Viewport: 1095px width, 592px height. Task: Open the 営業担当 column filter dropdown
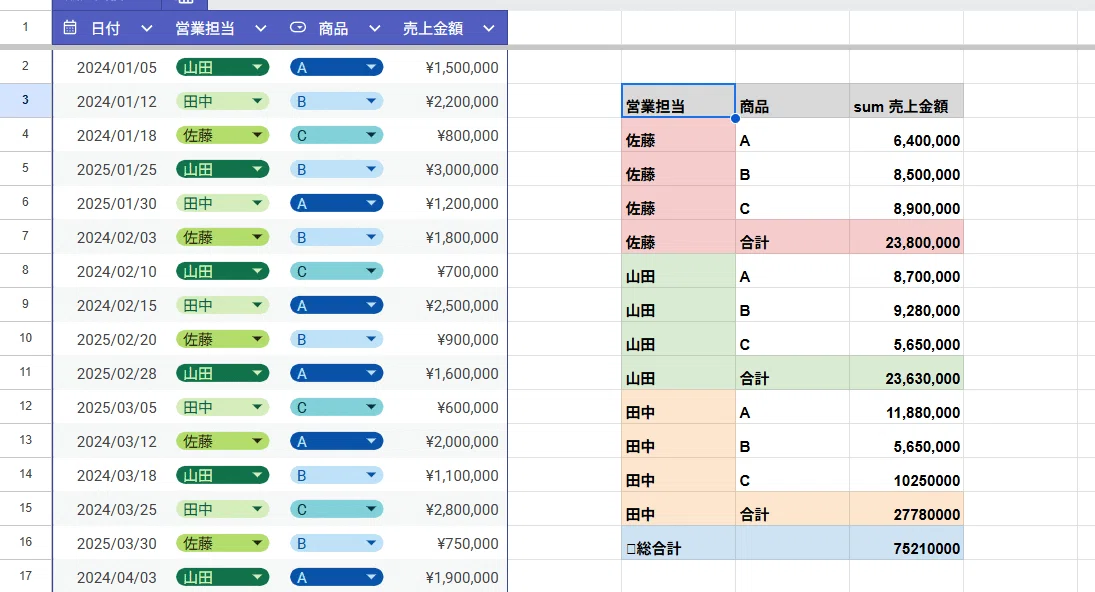tap(260, 29)
